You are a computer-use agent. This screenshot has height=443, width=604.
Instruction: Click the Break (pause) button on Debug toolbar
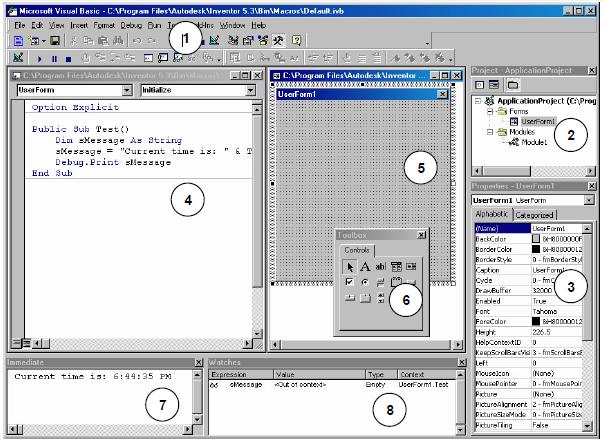tap(54, 59)
